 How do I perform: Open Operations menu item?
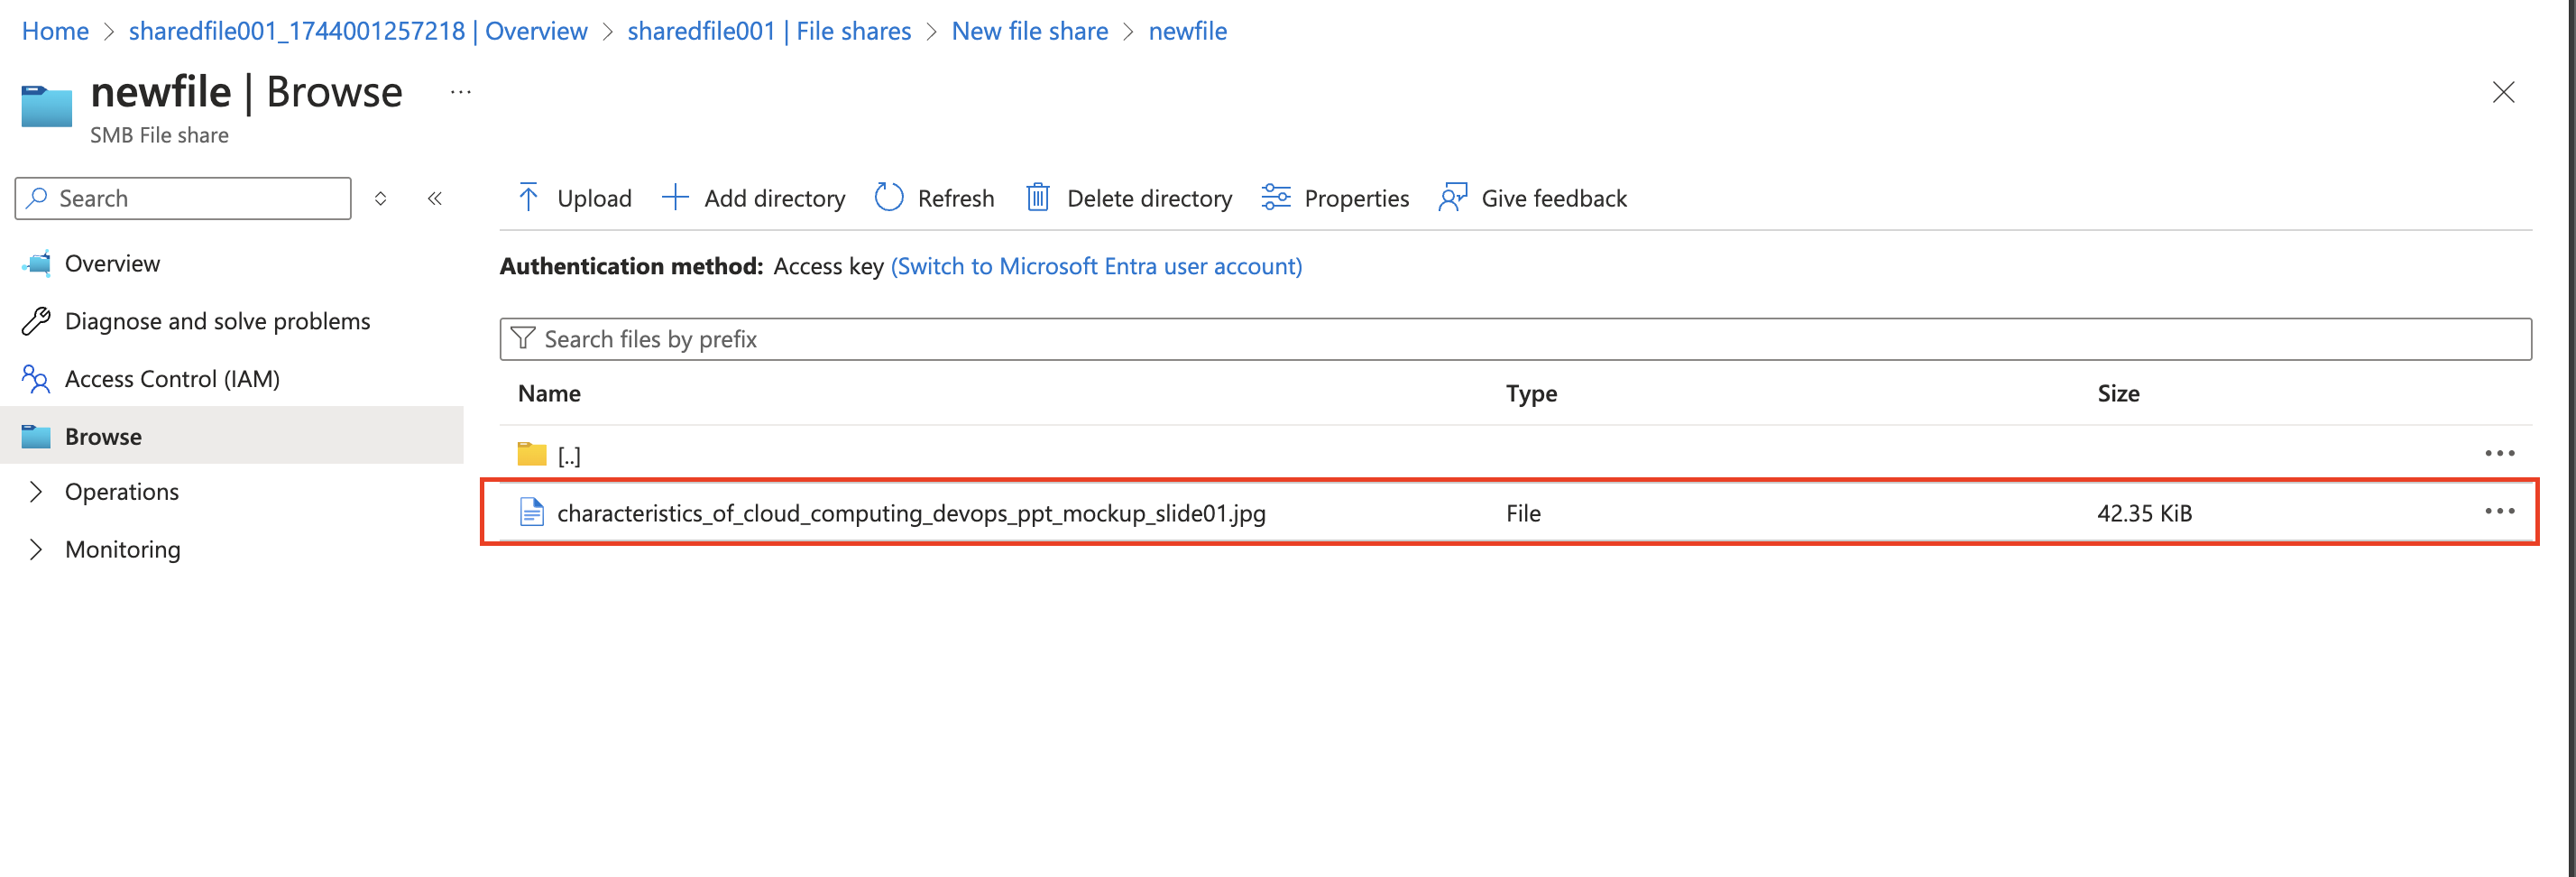[x=122, y=491]
